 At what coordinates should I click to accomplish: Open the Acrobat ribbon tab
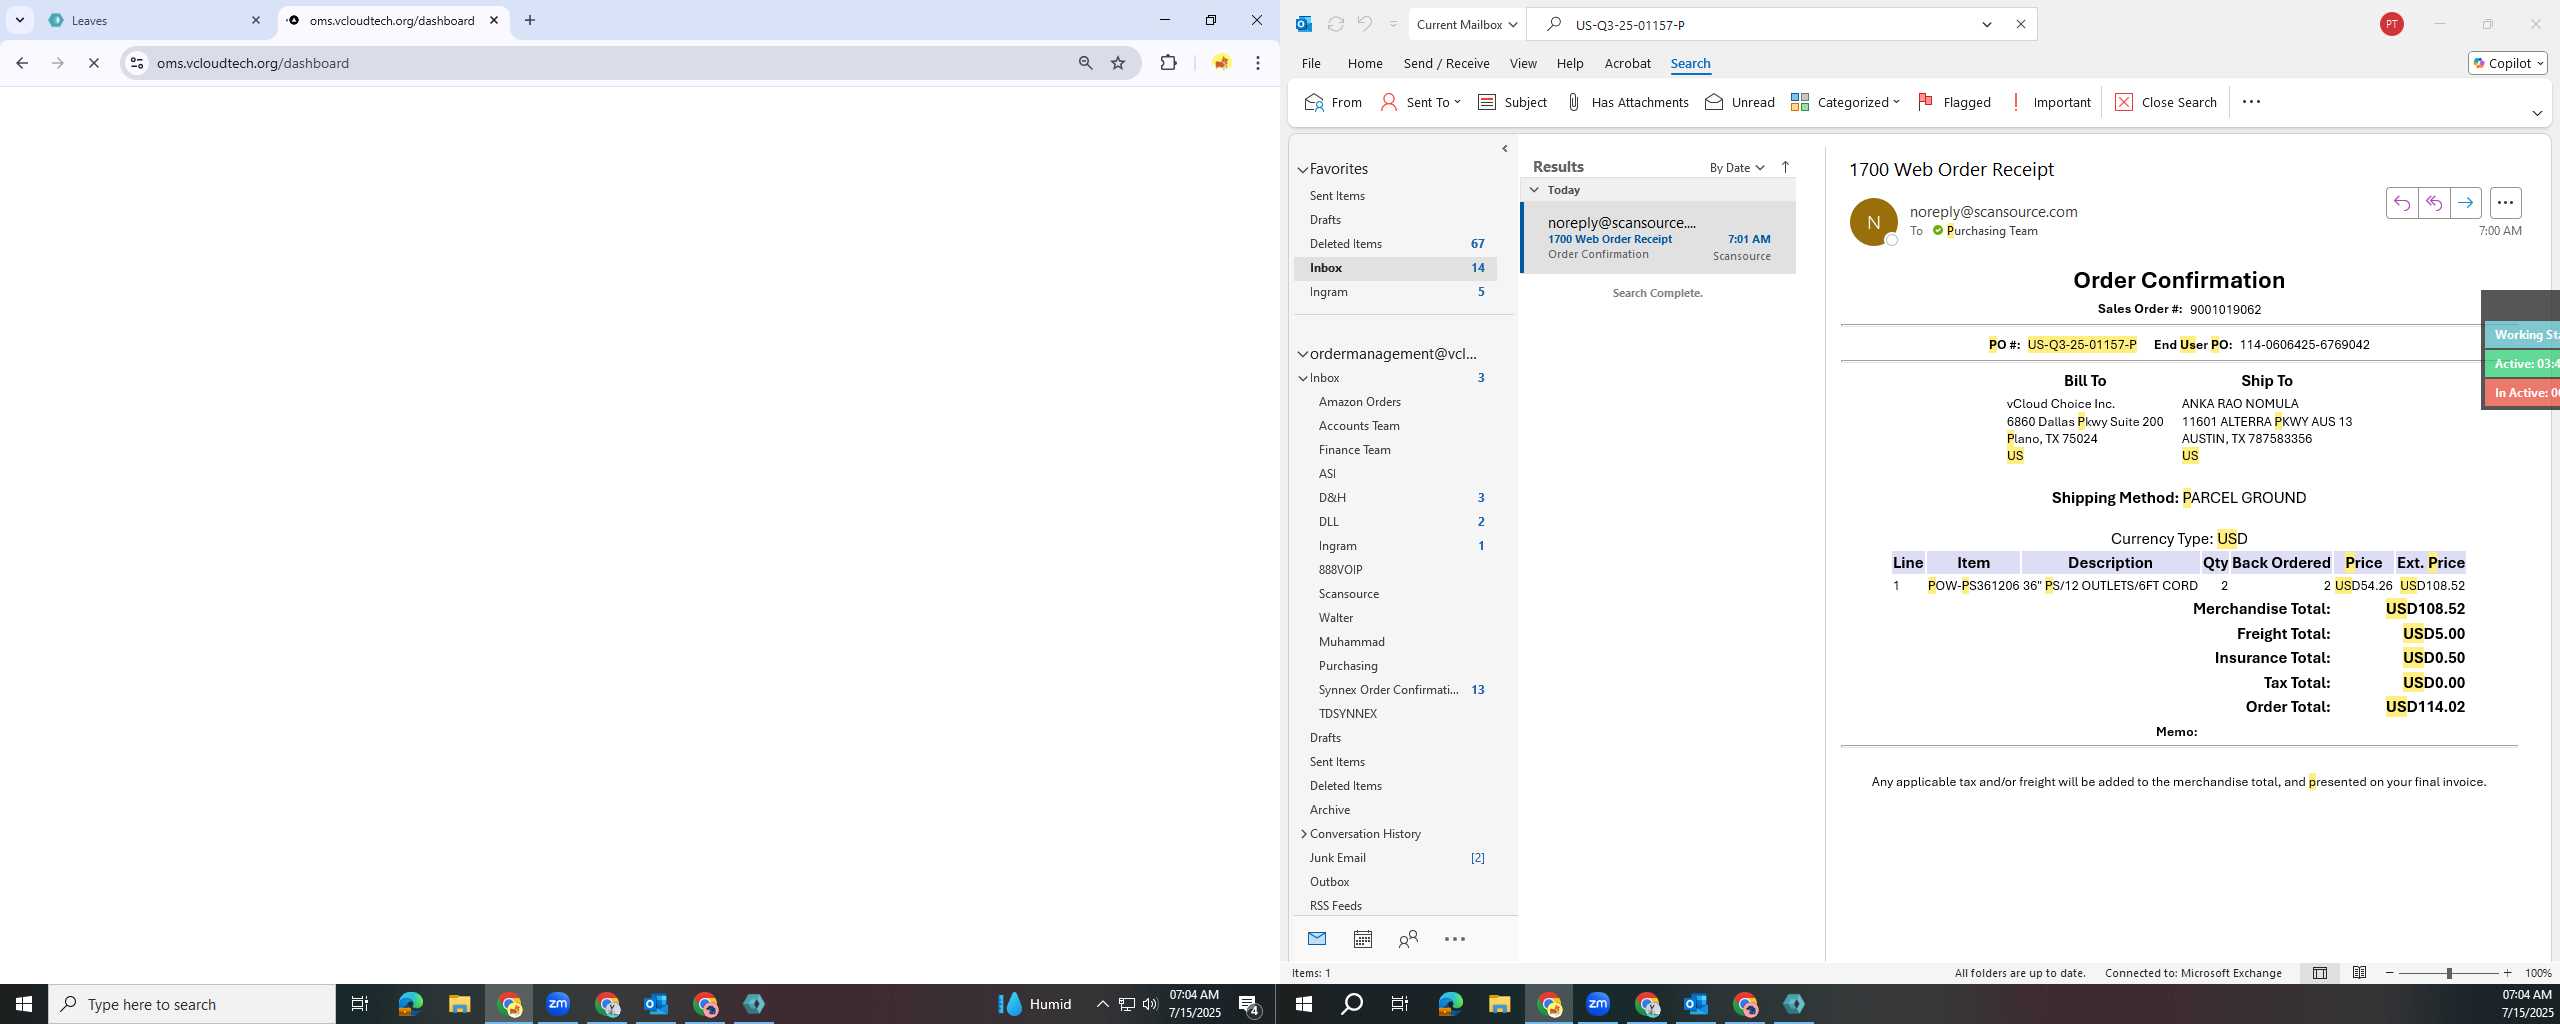[1627, 63]
